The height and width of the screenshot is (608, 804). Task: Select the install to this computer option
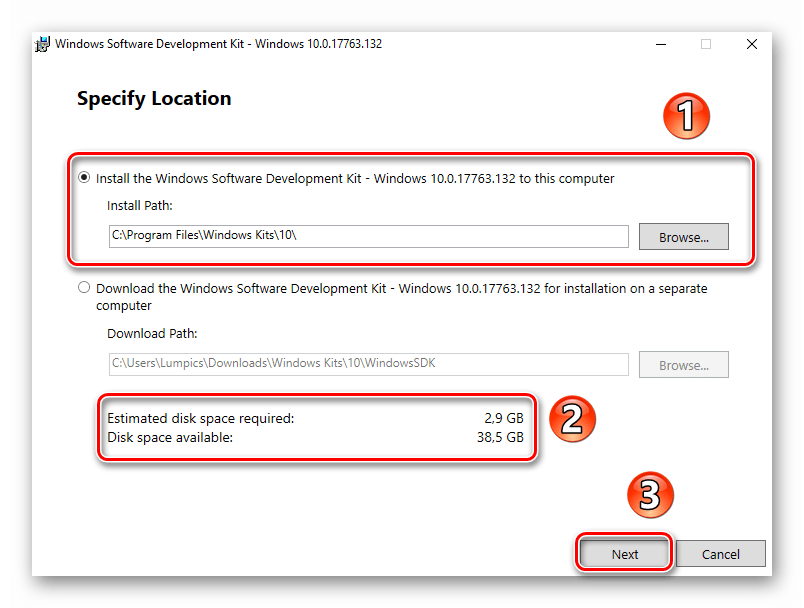tap(84, 178)
